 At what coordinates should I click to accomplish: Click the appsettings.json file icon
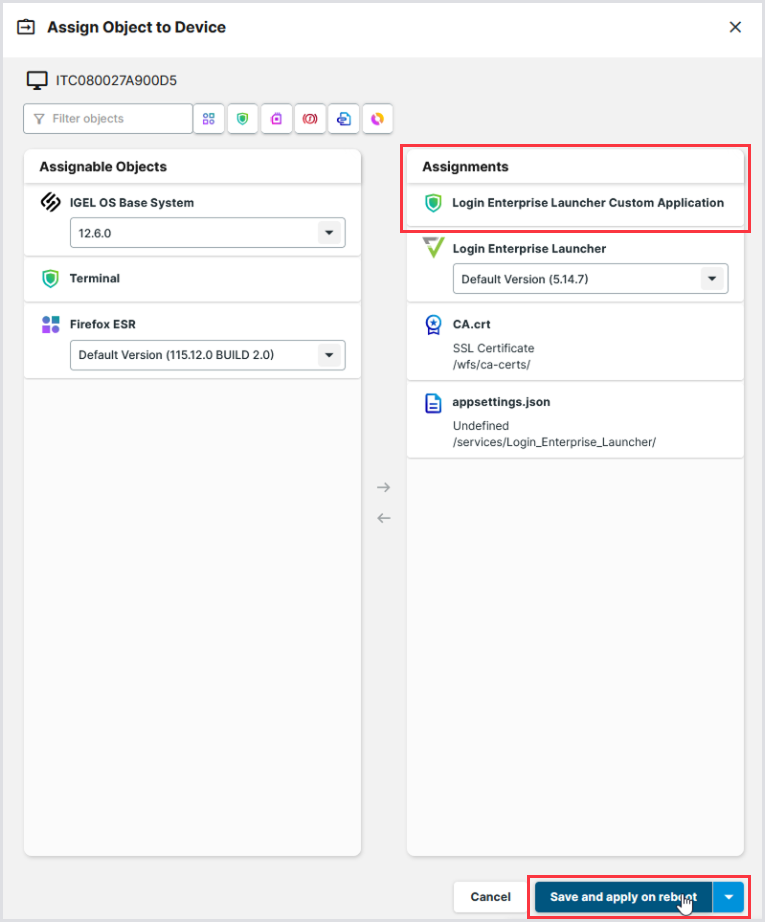tap(433, 402)
